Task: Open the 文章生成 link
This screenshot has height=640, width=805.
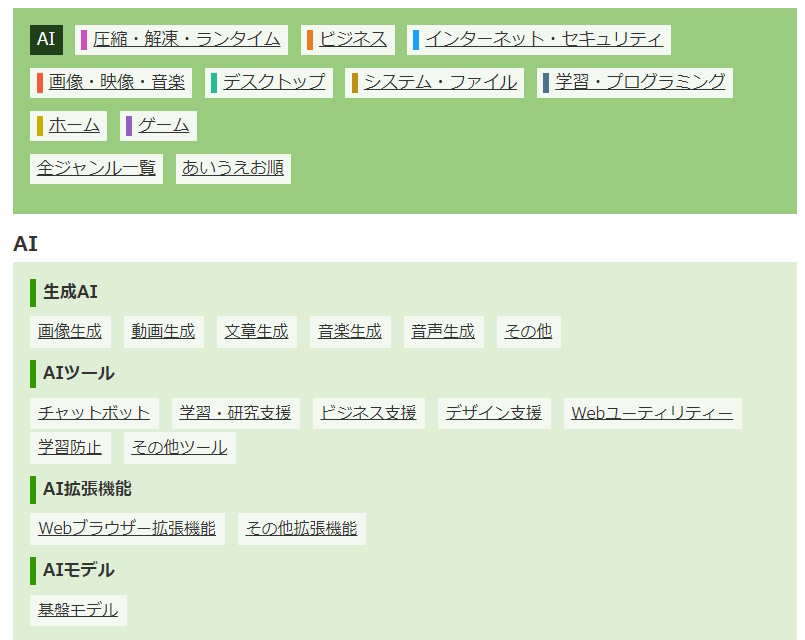Action: tap(256, 331)
